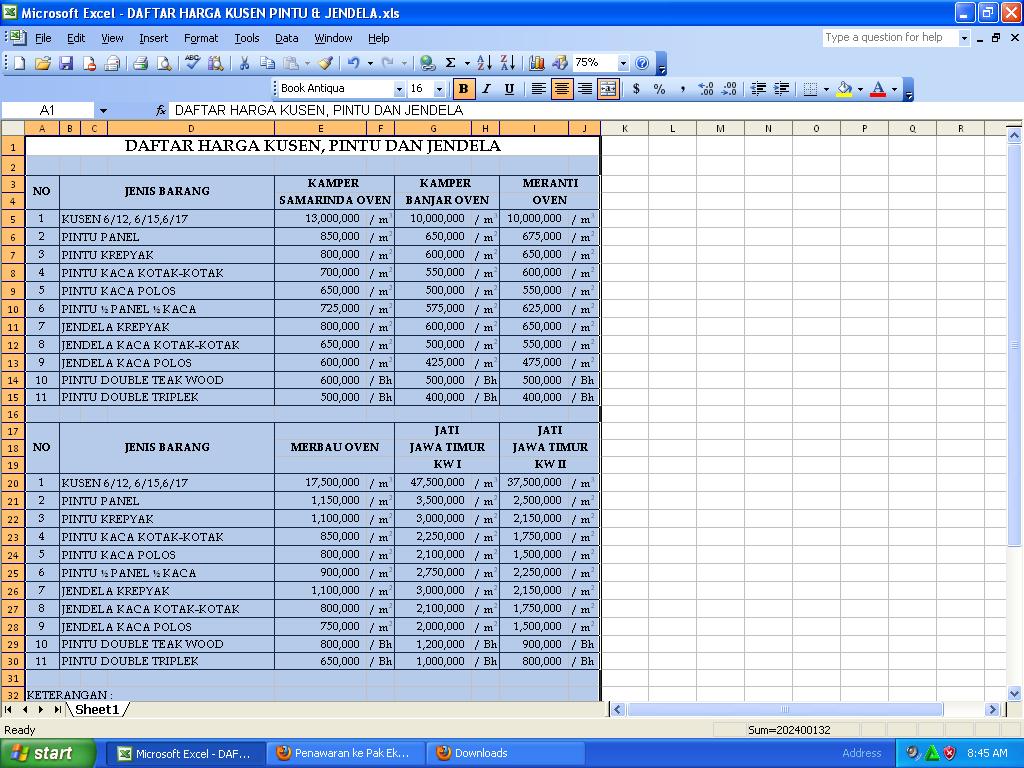Switch to Downloads taskbar window
Screen dimensions: 1024x768
(504, 754)
